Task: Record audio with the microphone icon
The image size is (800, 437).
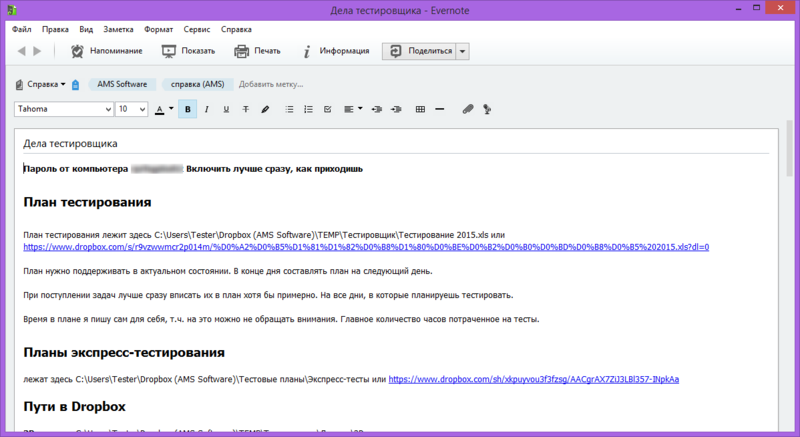Action: pyautogui.click(x=487, y=109)
